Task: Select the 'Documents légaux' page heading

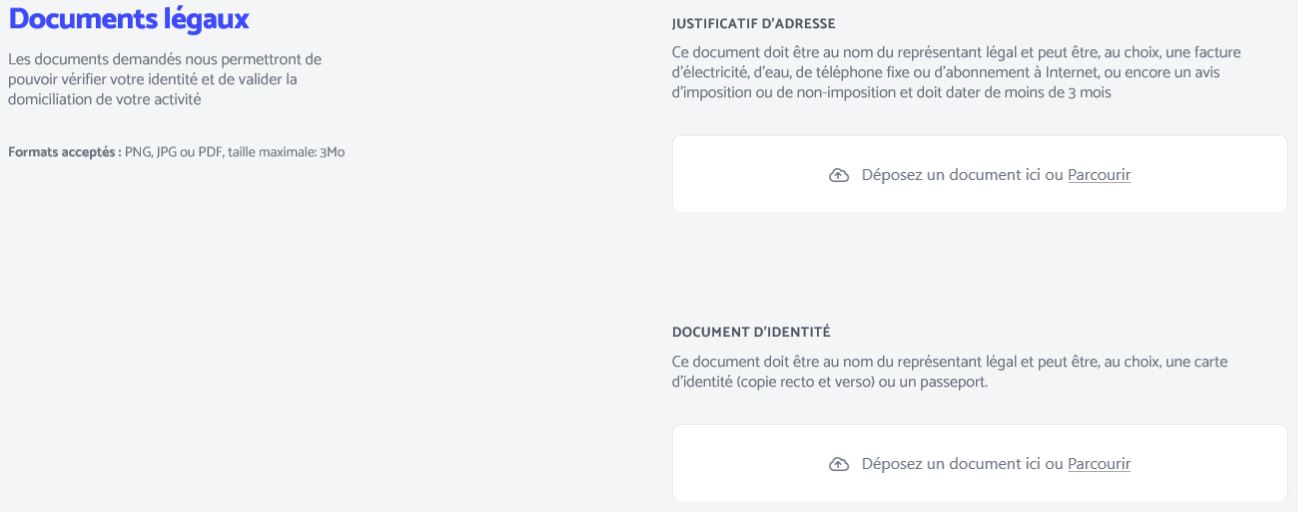Action: click(128, 18)
